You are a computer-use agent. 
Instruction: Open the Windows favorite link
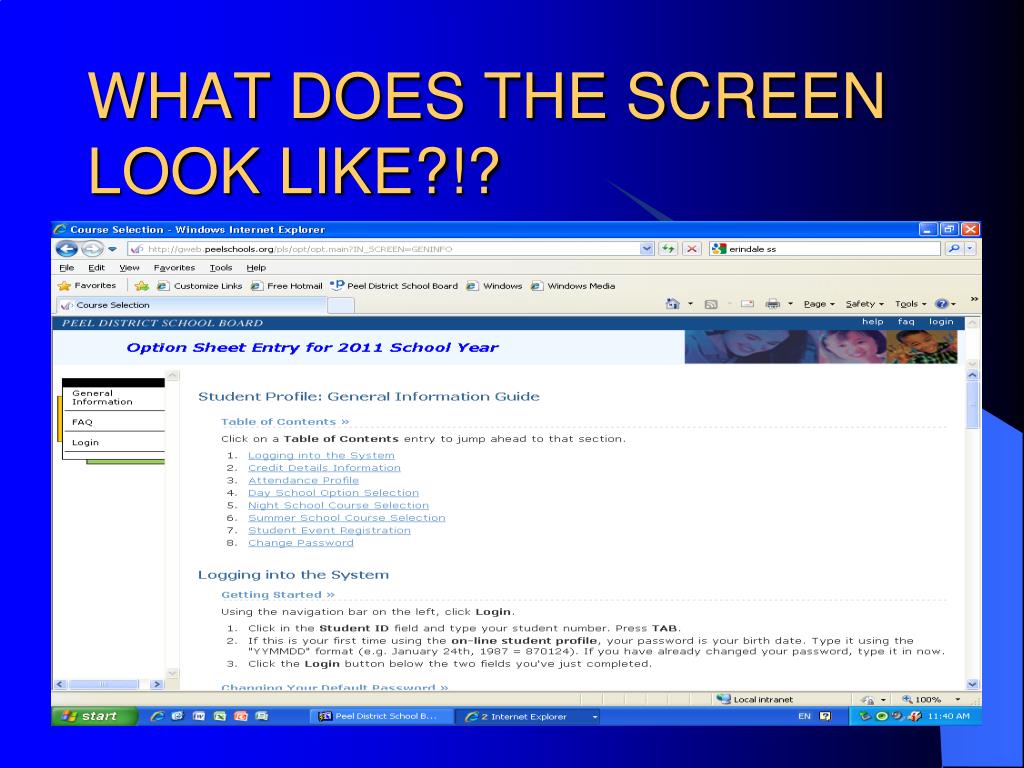494,286
